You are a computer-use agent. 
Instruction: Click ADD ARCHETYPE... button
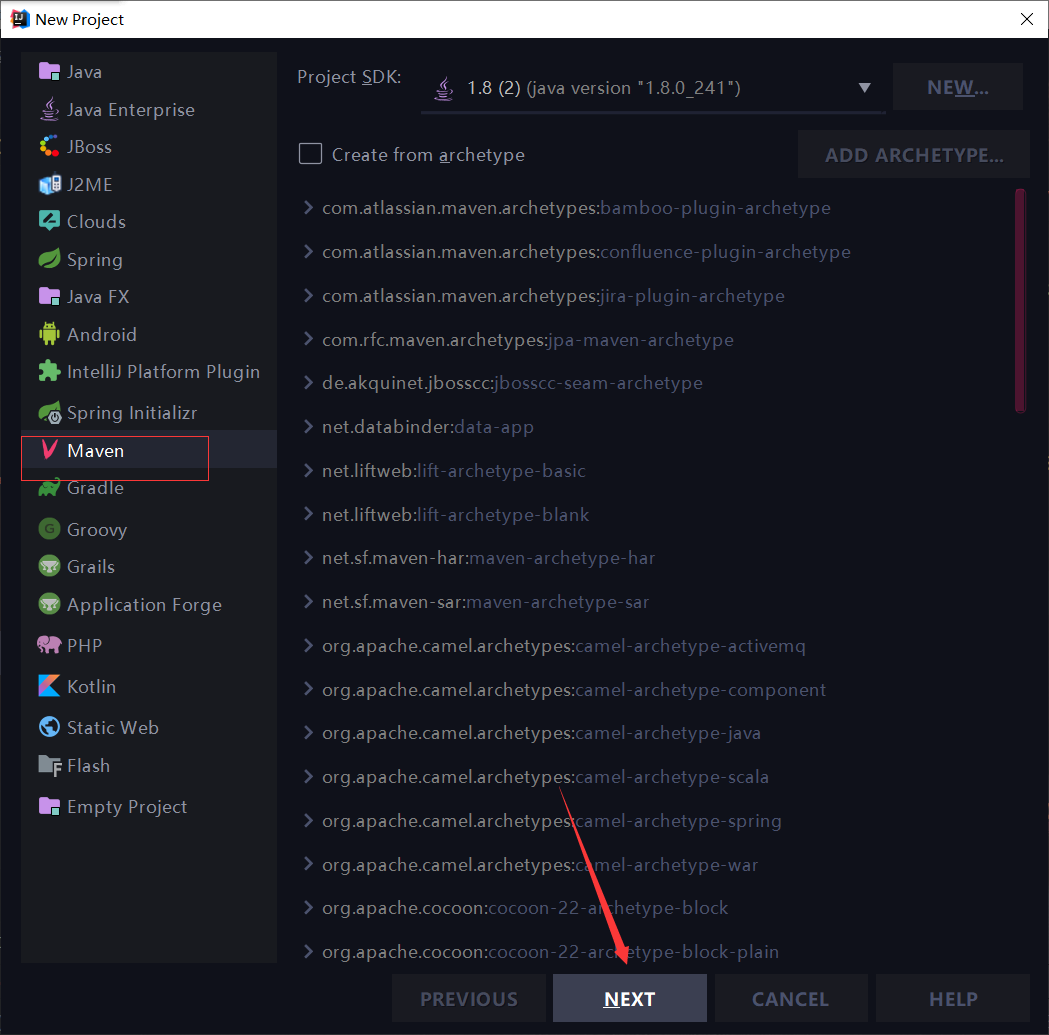[913, 155]
